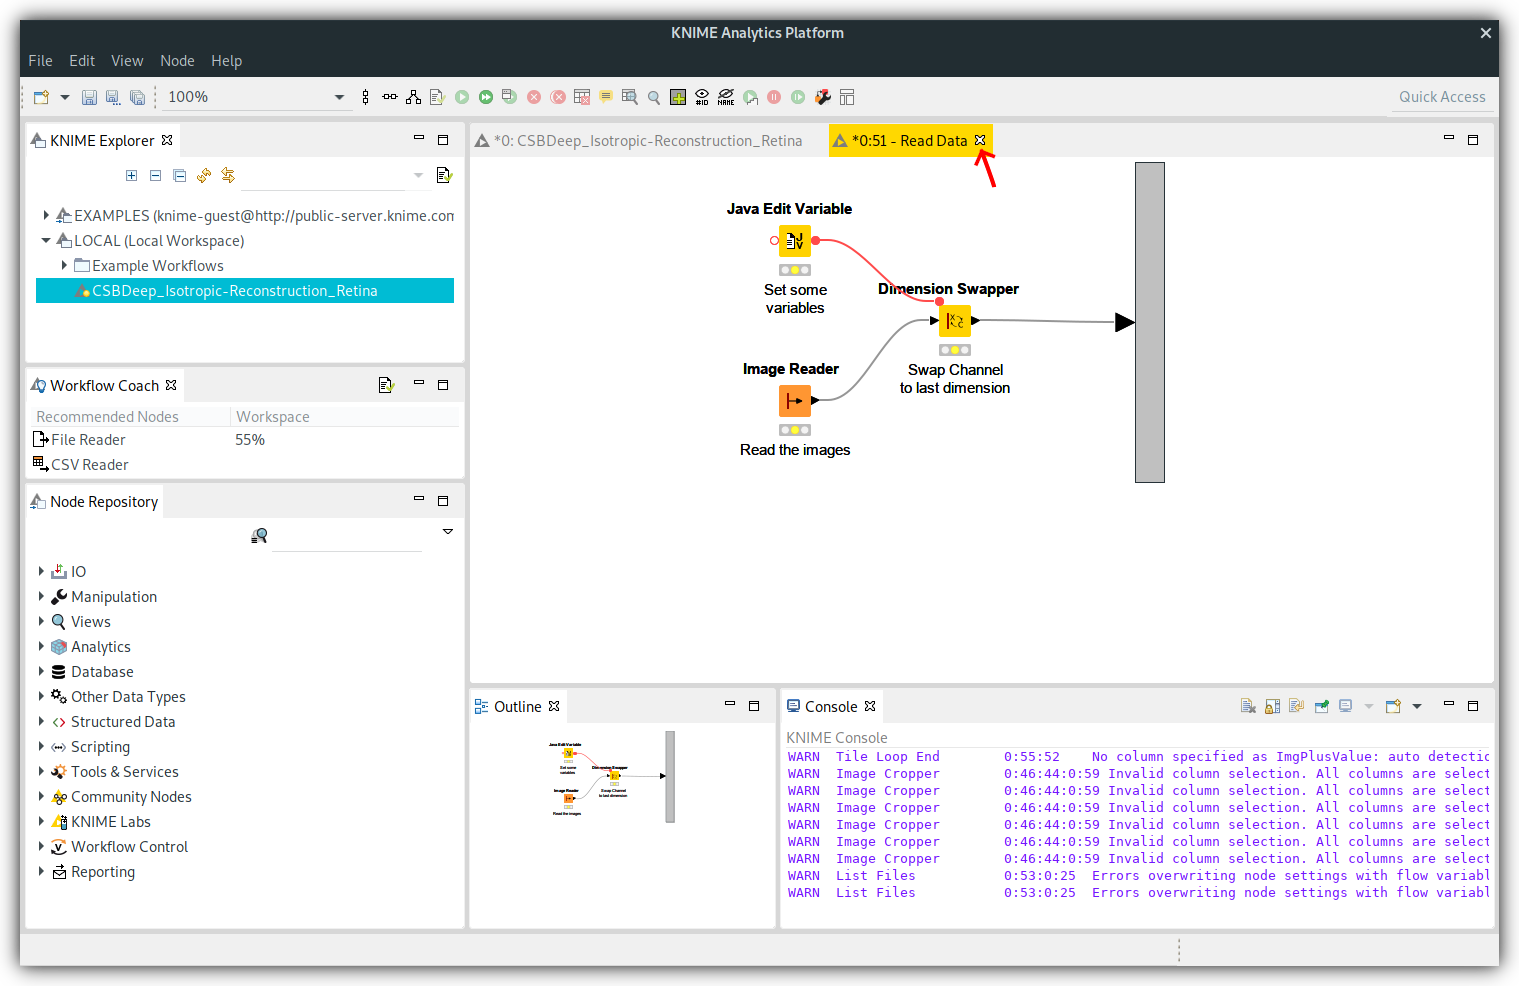
Task: Click the Pin Console icon
Action: tap(1321, 706)
